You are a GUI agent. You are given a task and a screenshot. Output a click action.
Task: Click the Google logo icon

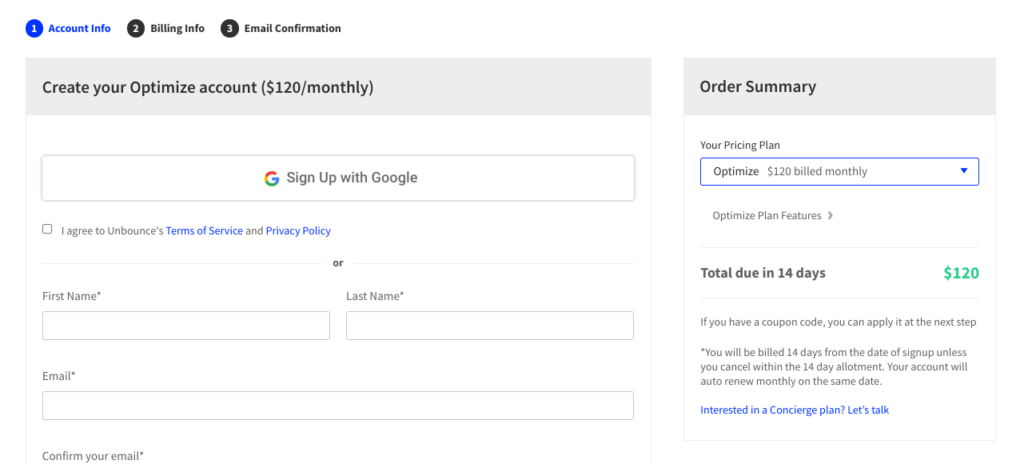[272, 178]
